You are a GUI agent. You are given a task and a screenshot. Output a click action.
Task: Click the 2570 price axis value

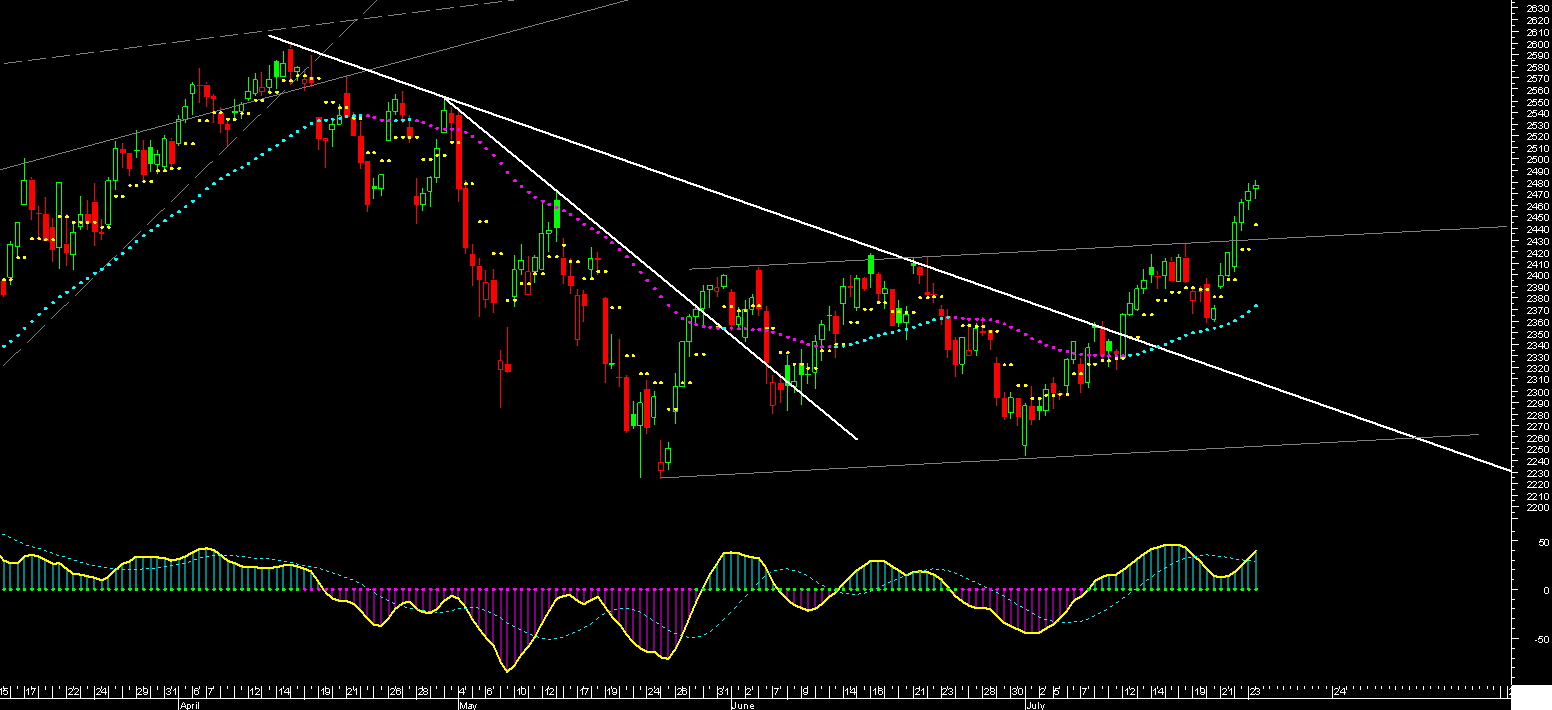click(x=1537, y=79)
